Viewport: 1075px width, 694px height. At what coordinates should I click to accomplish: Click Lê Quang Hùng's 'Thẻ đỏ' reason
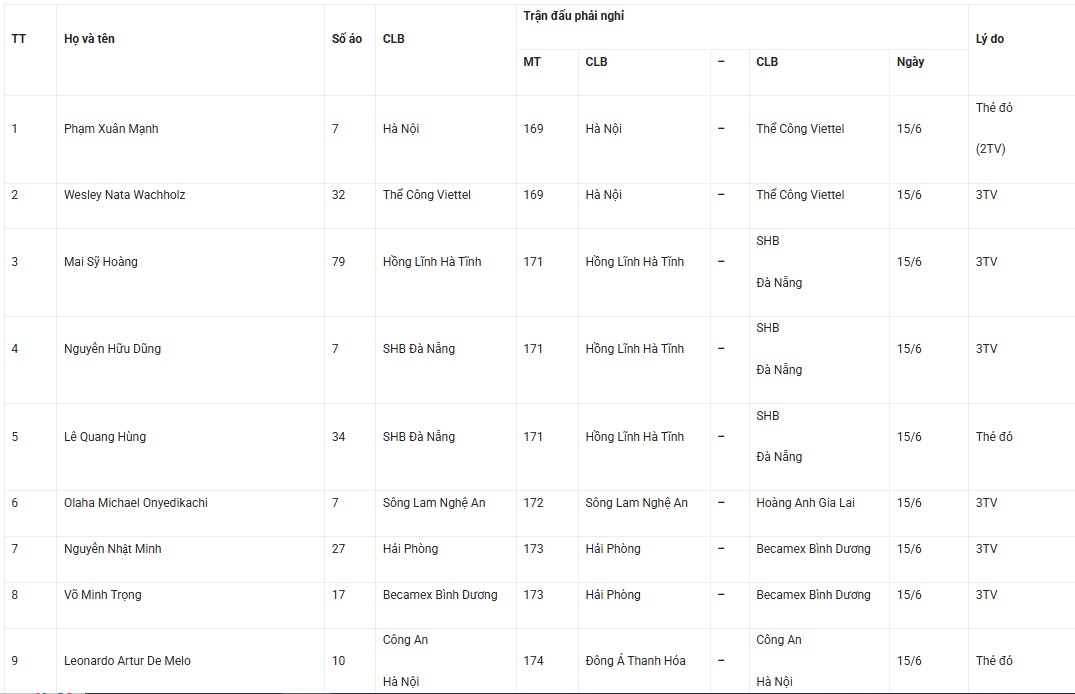pyautogui.click(x=994, y=437)
